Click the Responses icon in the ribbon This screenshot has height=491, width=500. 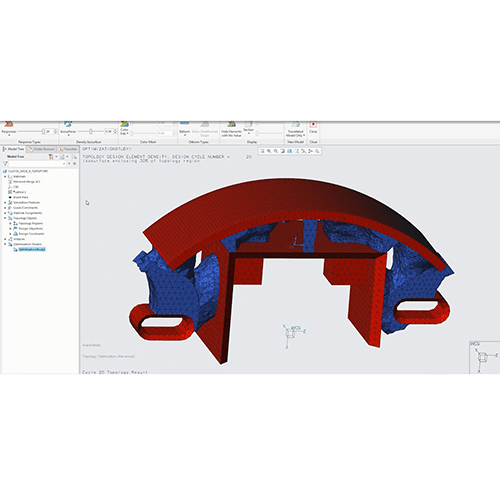(x=9, y=125)
